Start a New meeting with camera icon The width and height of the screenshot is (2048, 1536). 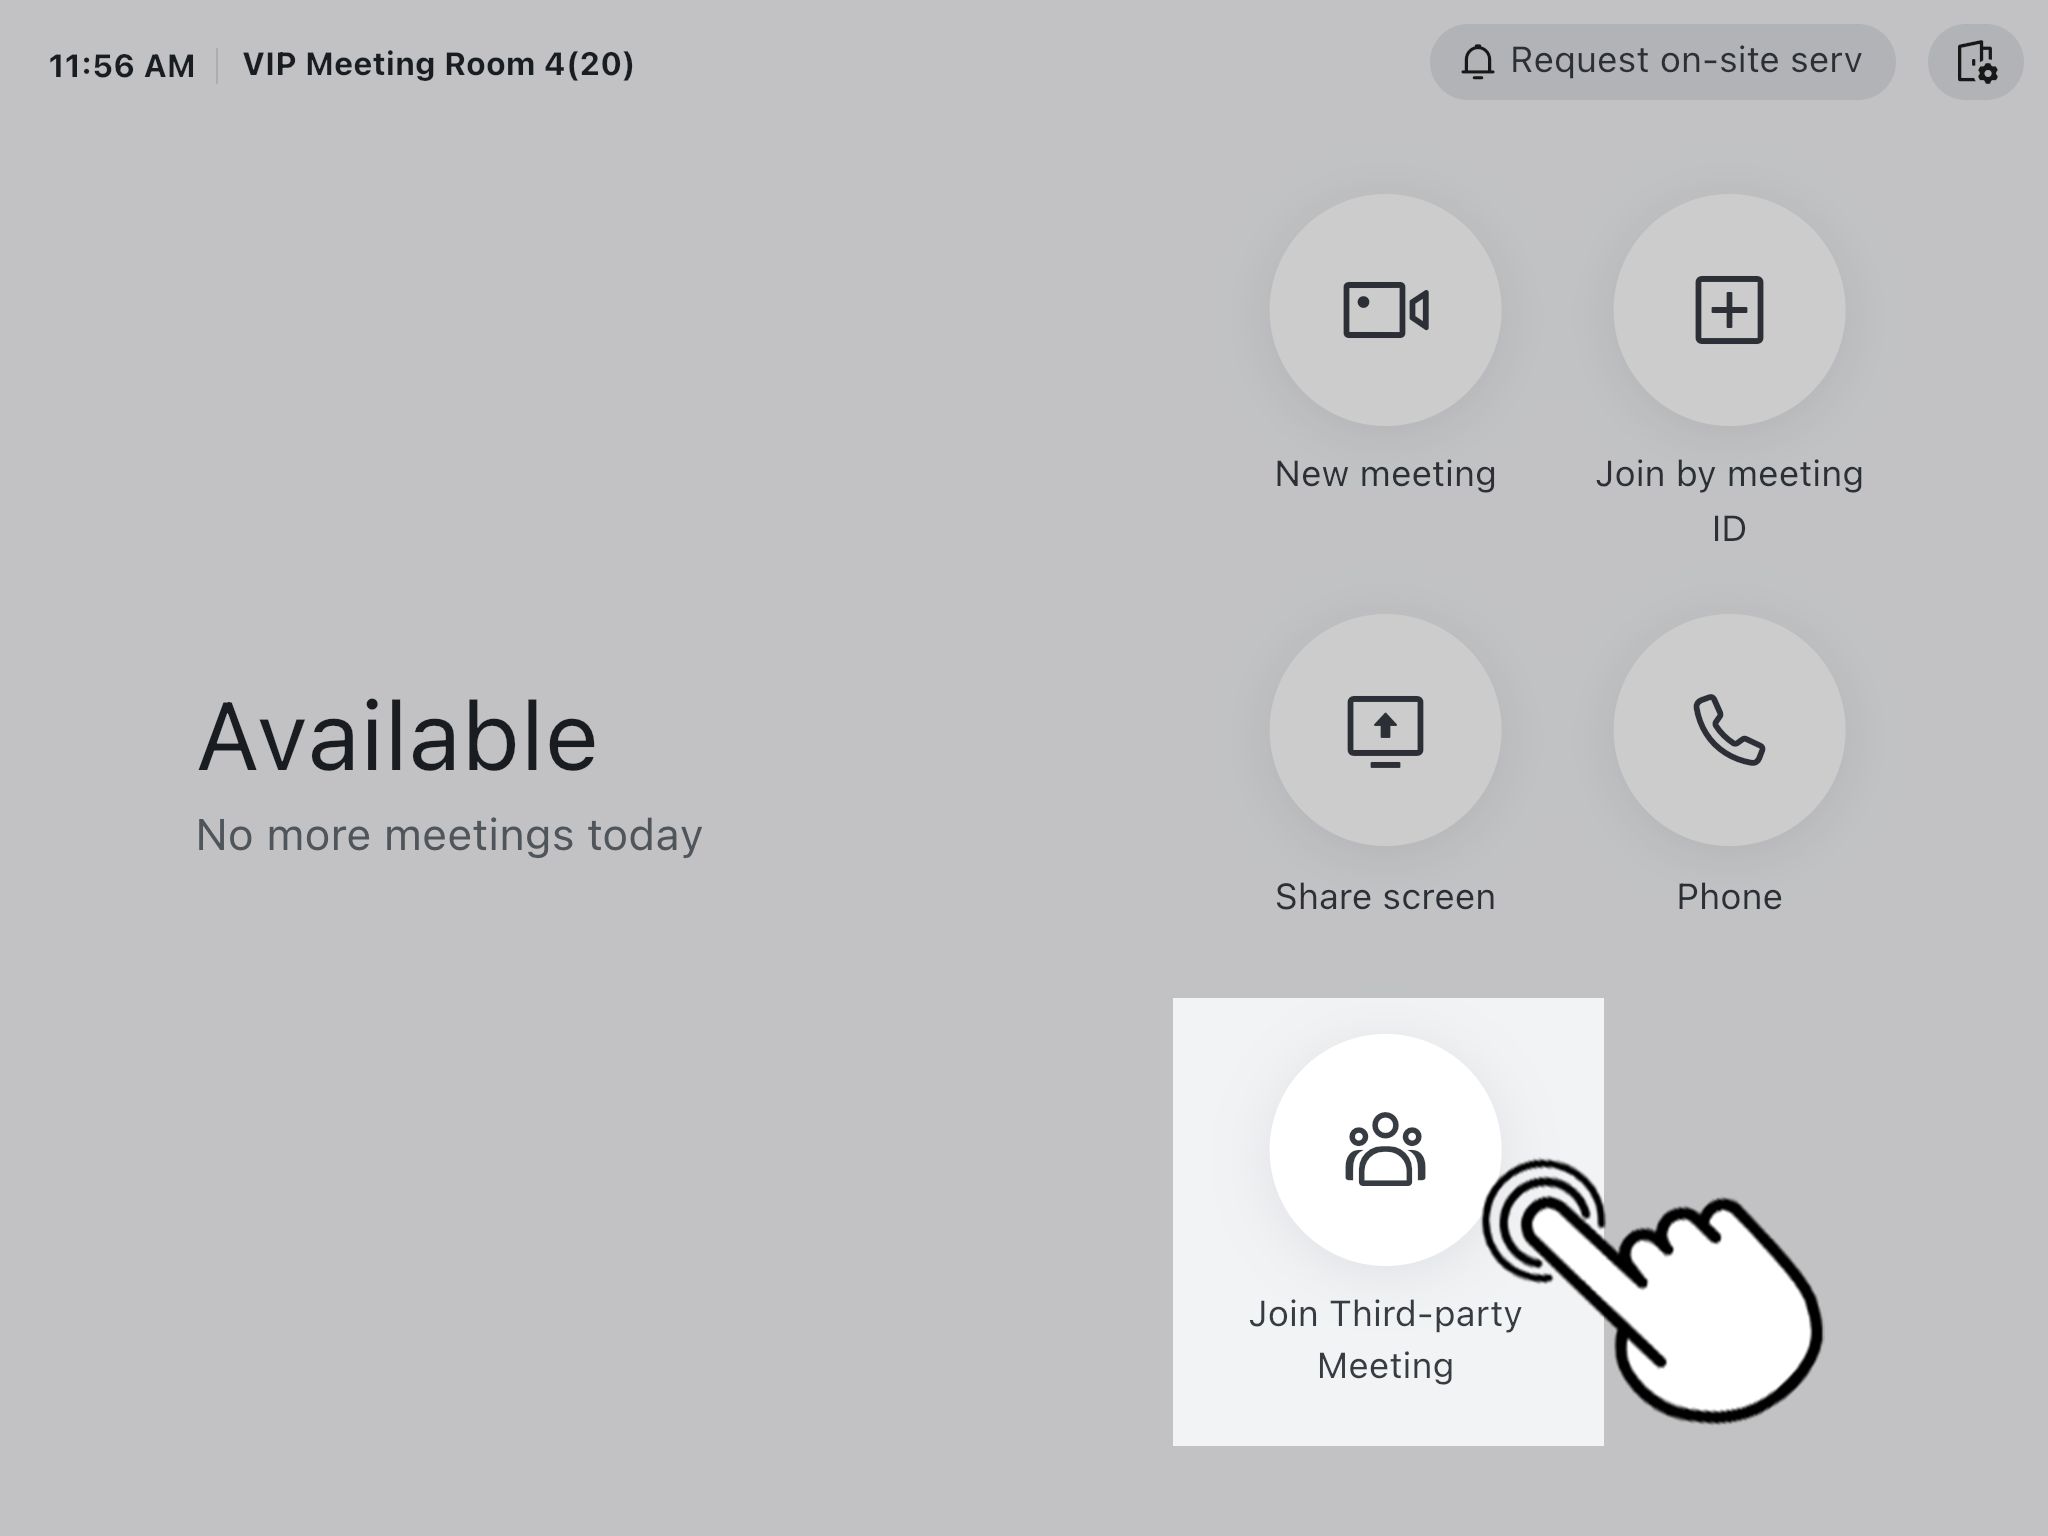coord(1385,310)
